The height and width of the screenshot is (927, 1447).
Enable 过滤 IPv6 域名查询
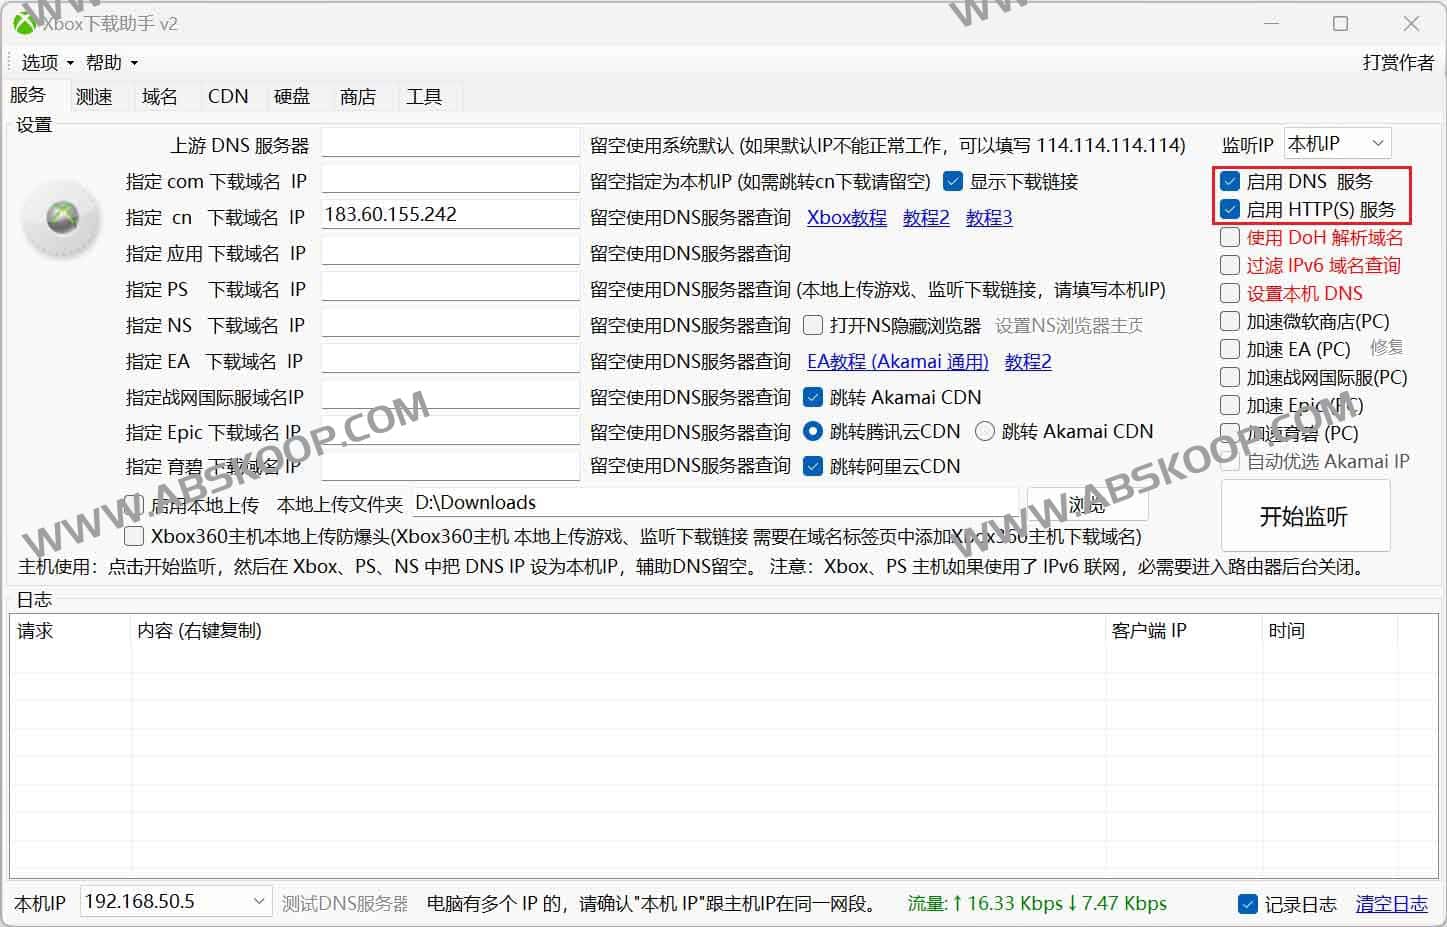[1229, 265]
